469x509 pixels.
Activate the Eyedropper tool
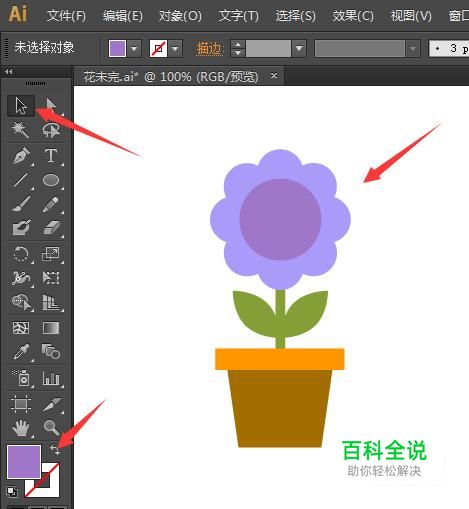coord(21,352)
